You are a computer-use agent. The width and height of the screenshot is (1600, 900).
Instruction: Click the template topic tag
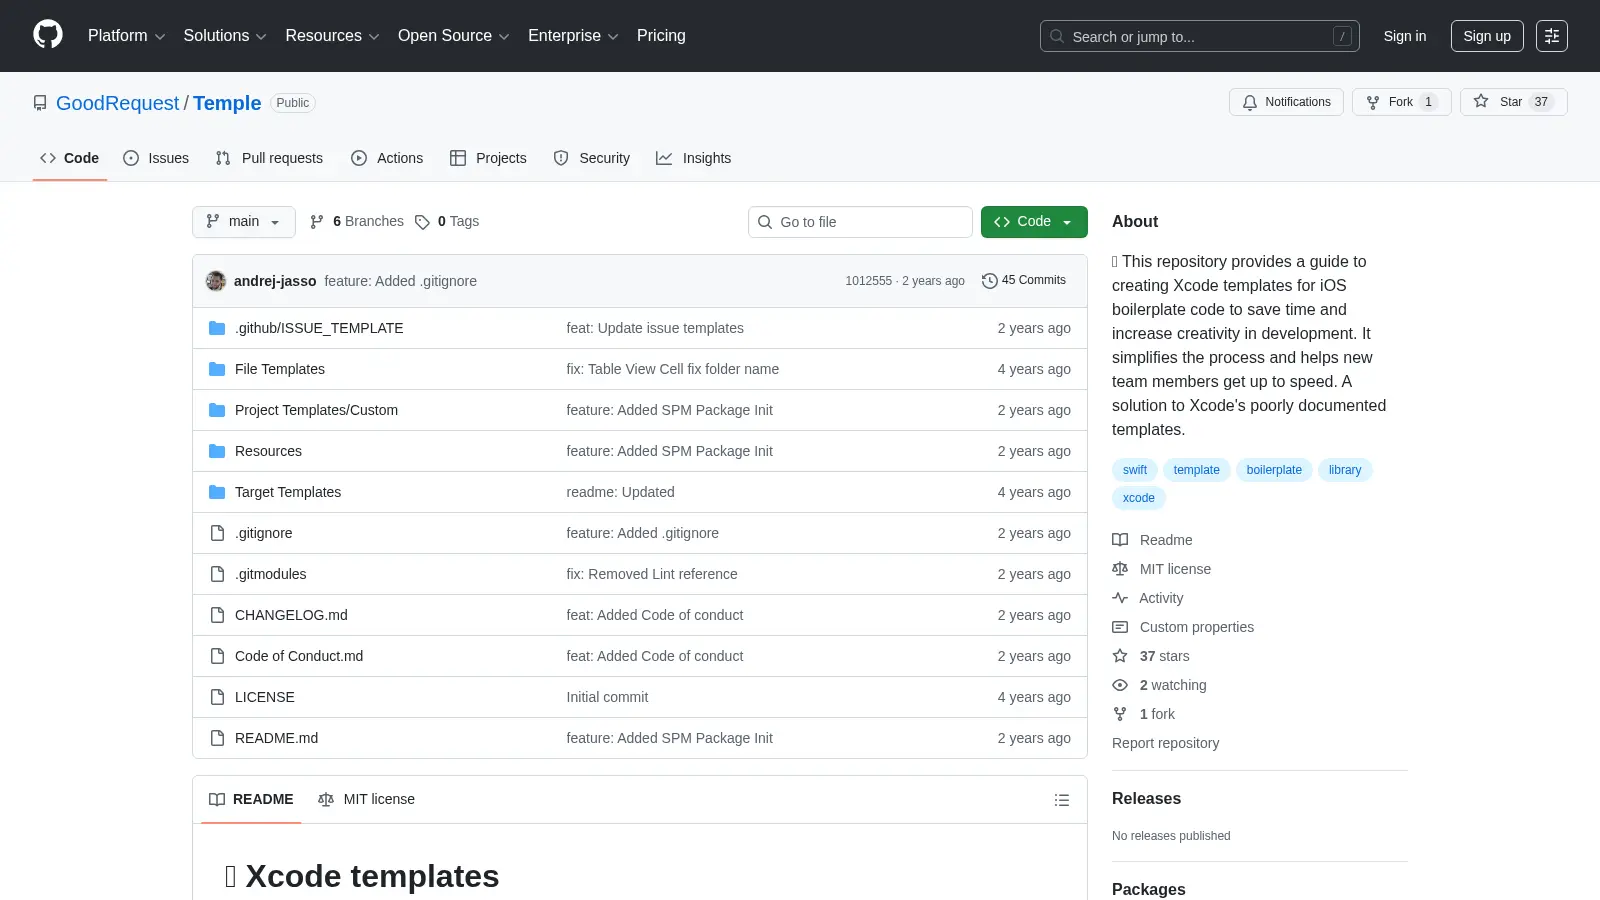(1197, 470)
